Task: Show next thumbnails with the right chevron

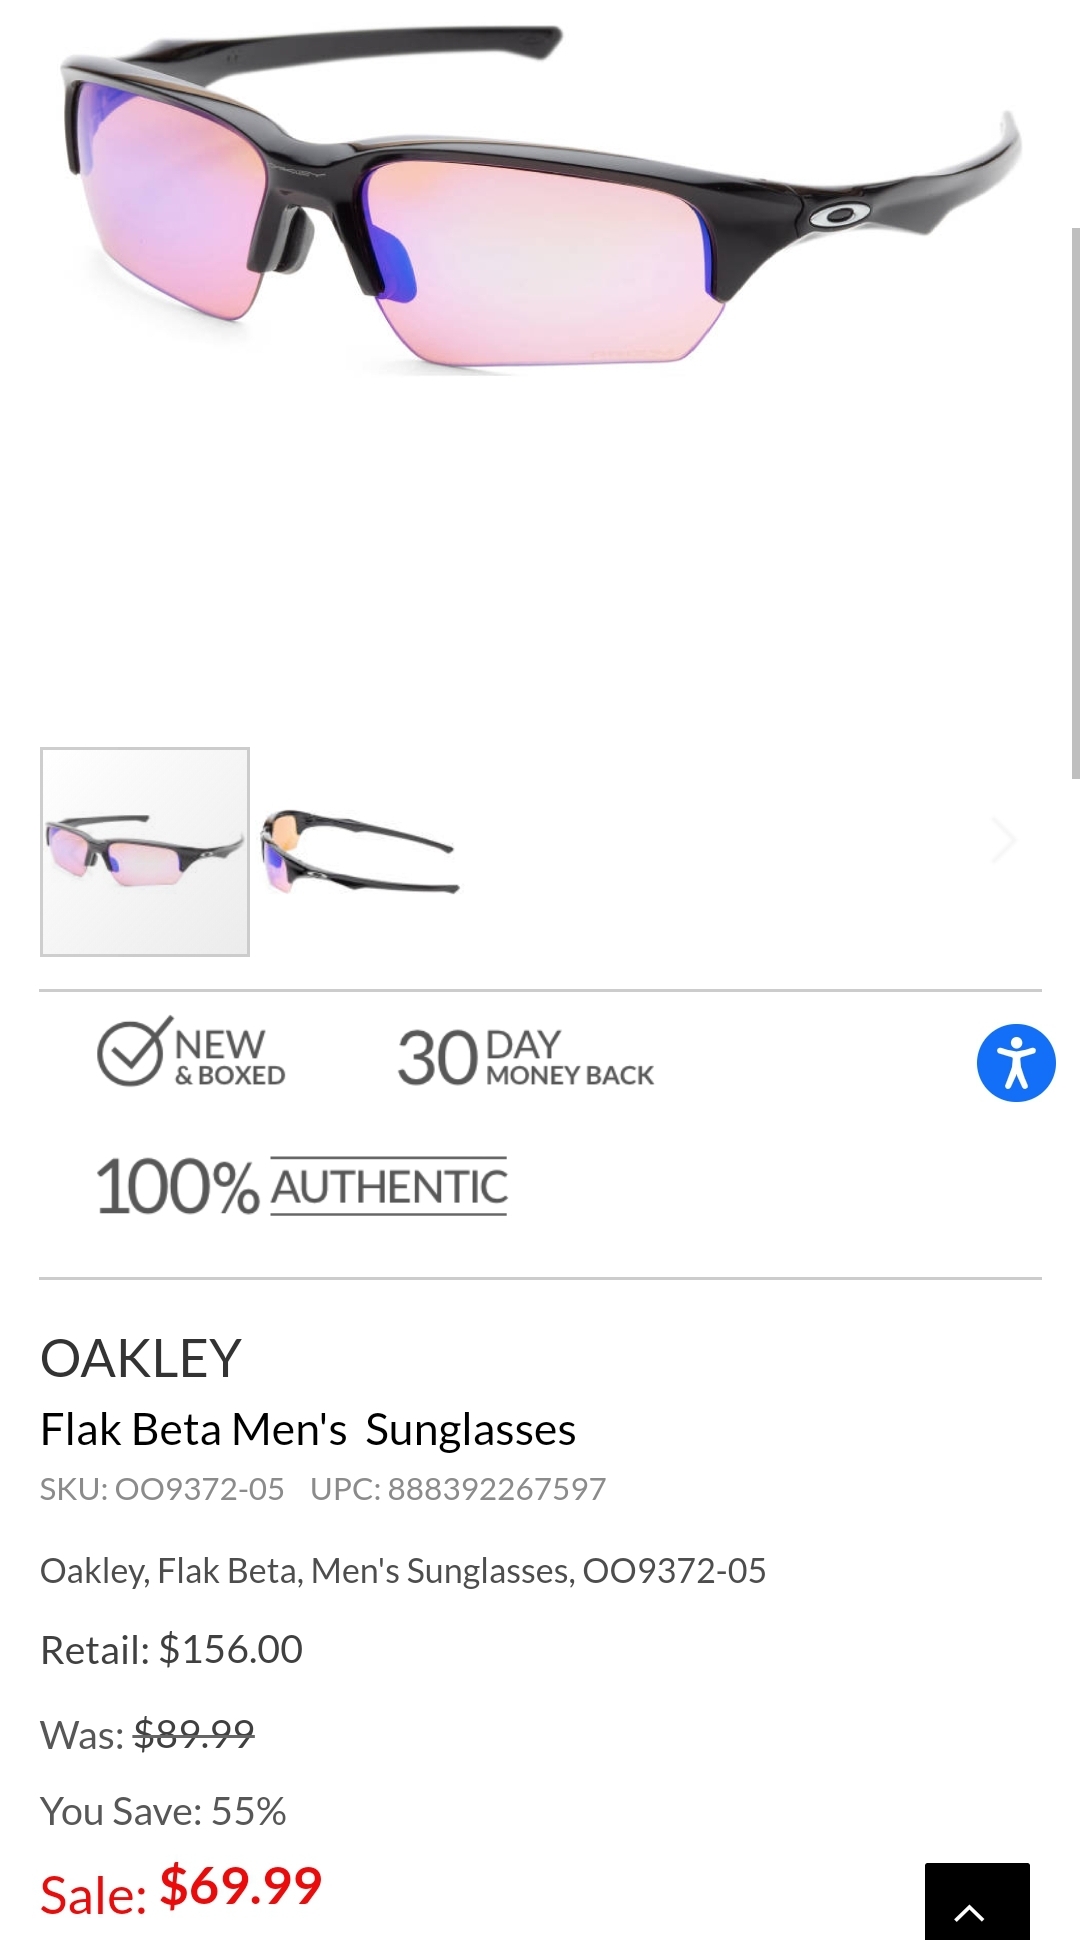Action: (x=1003, y=840)
